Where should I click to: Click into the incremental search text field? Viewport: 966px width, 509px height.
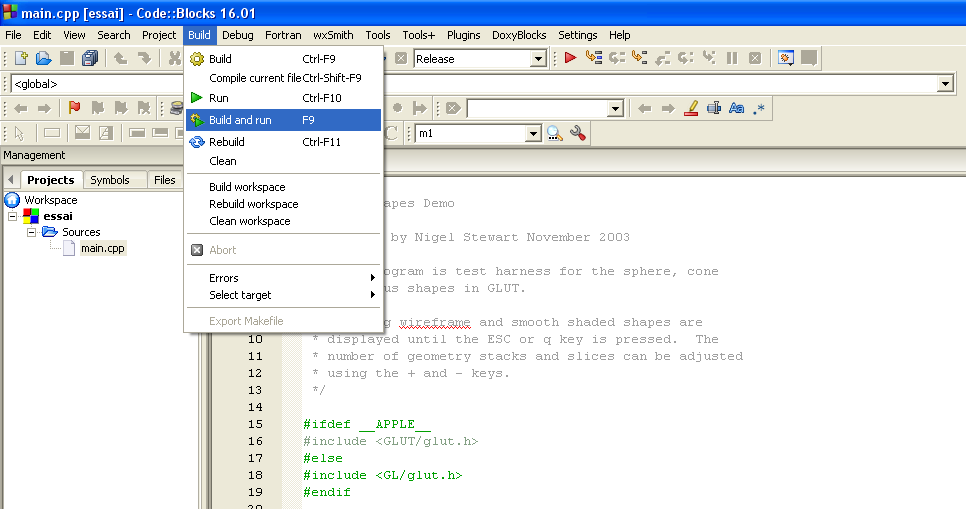[x=537, y=109]
